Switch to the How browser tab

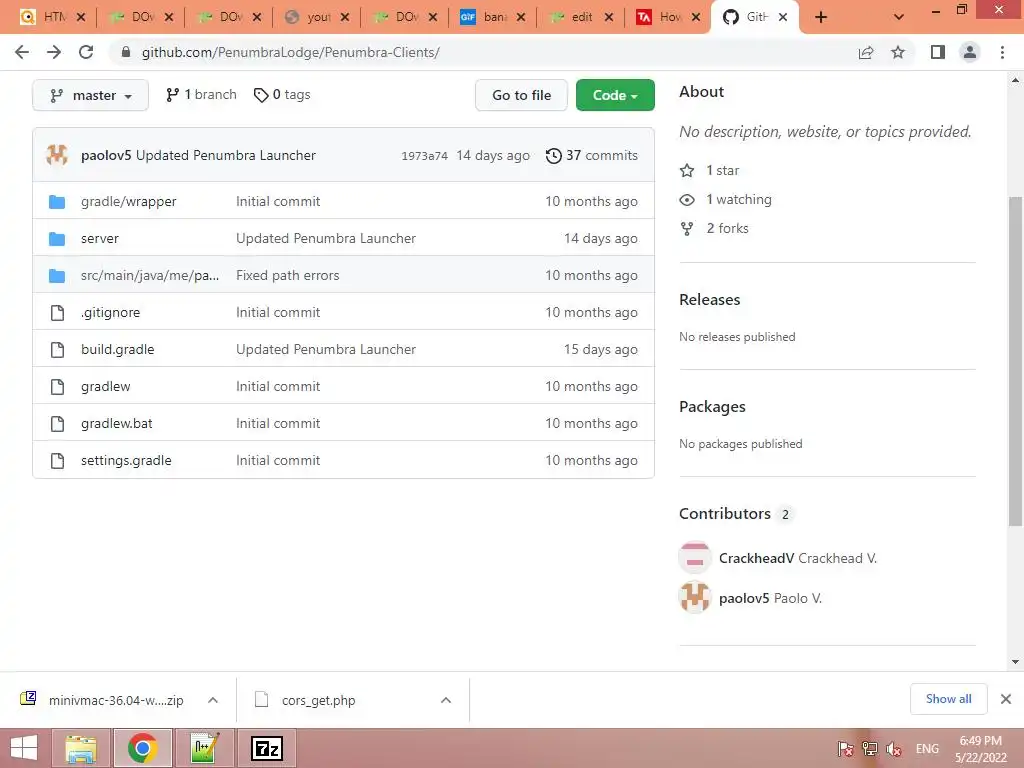670,17
